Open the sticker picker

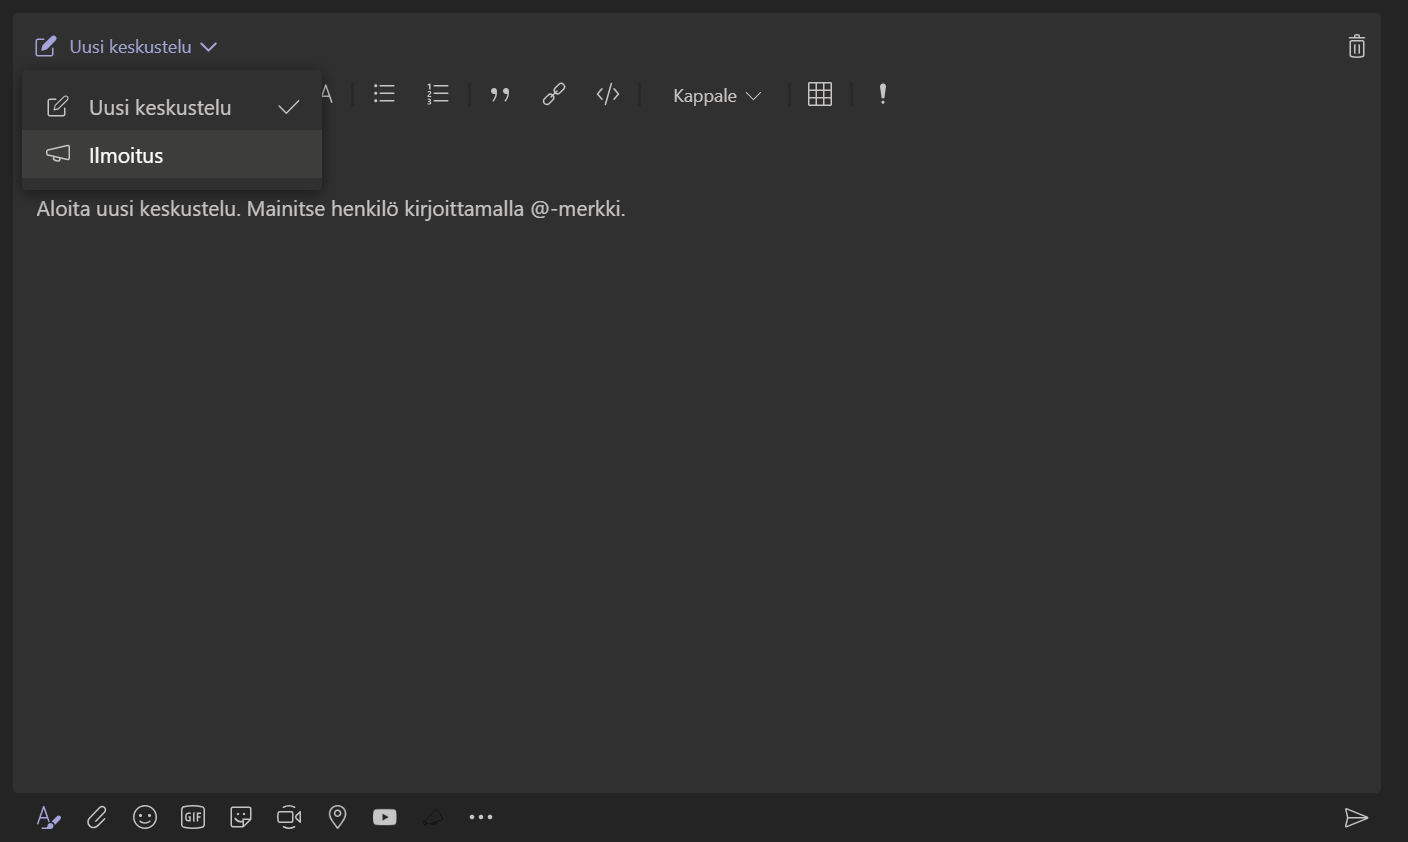241,818
